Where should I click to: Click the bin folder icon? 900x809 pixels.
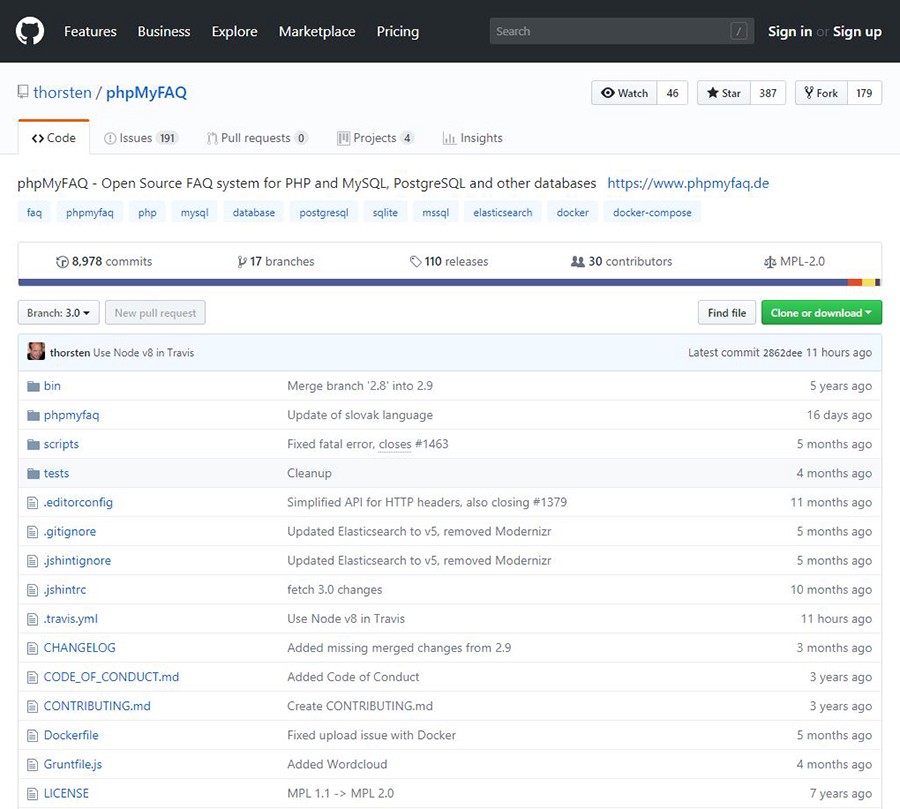point(33,386)
